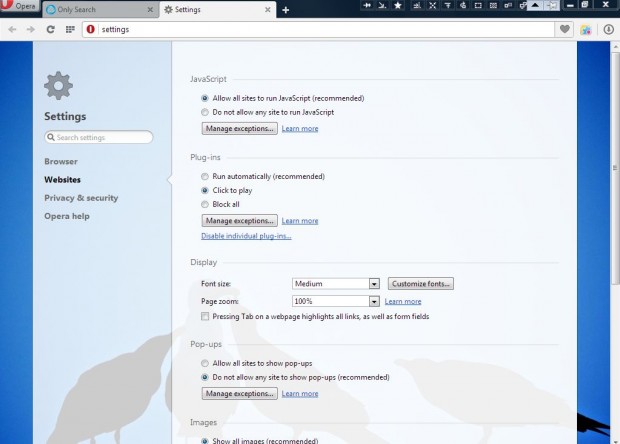Open Learn more link under JavaScript
Screen dimensions: 620x444
(300, 128)
